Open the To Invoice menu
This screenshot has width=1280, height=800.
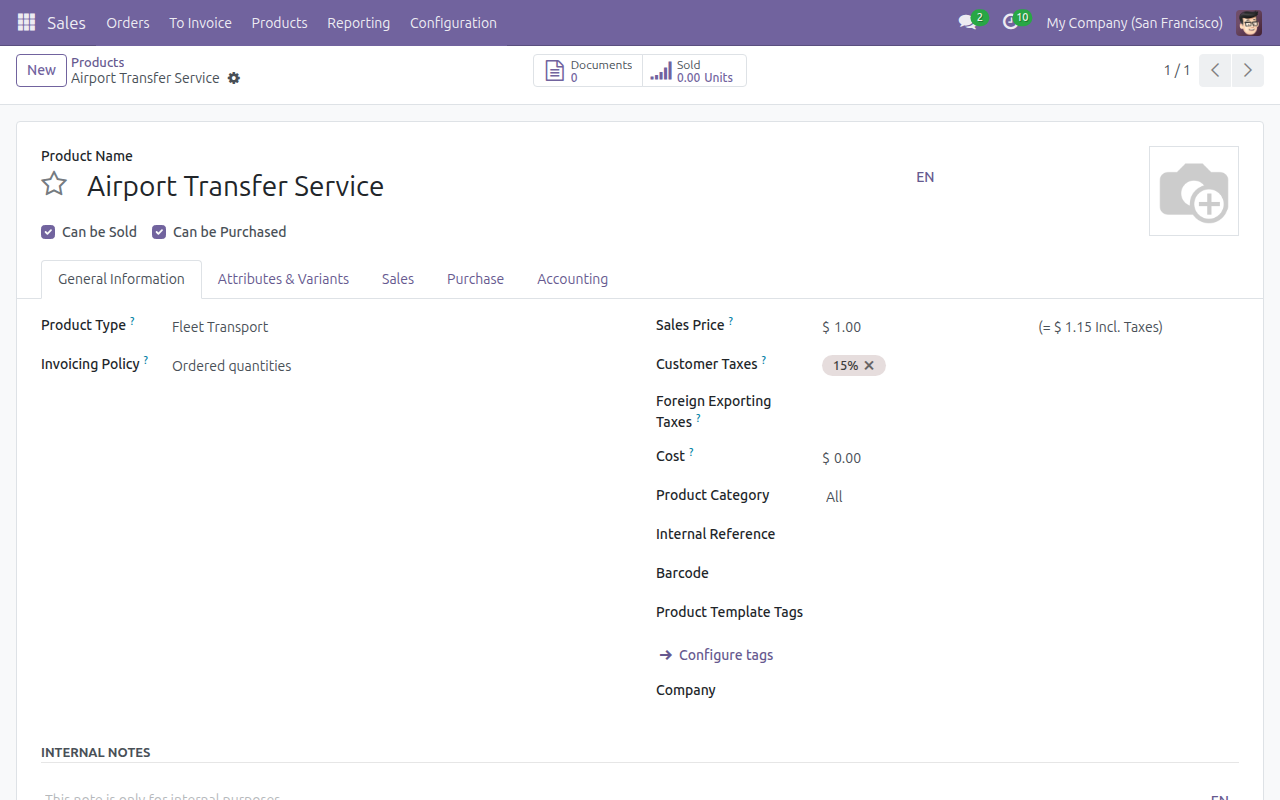tap(200, 23)
